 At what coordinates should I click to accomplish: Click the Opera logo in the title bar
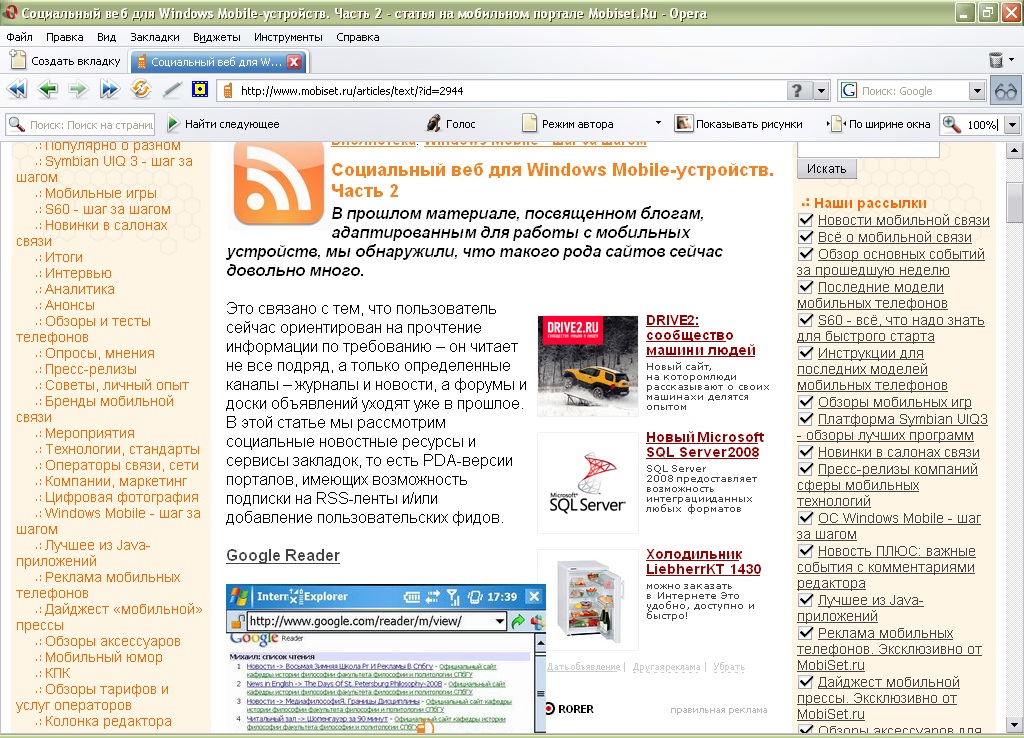[11, 12]
